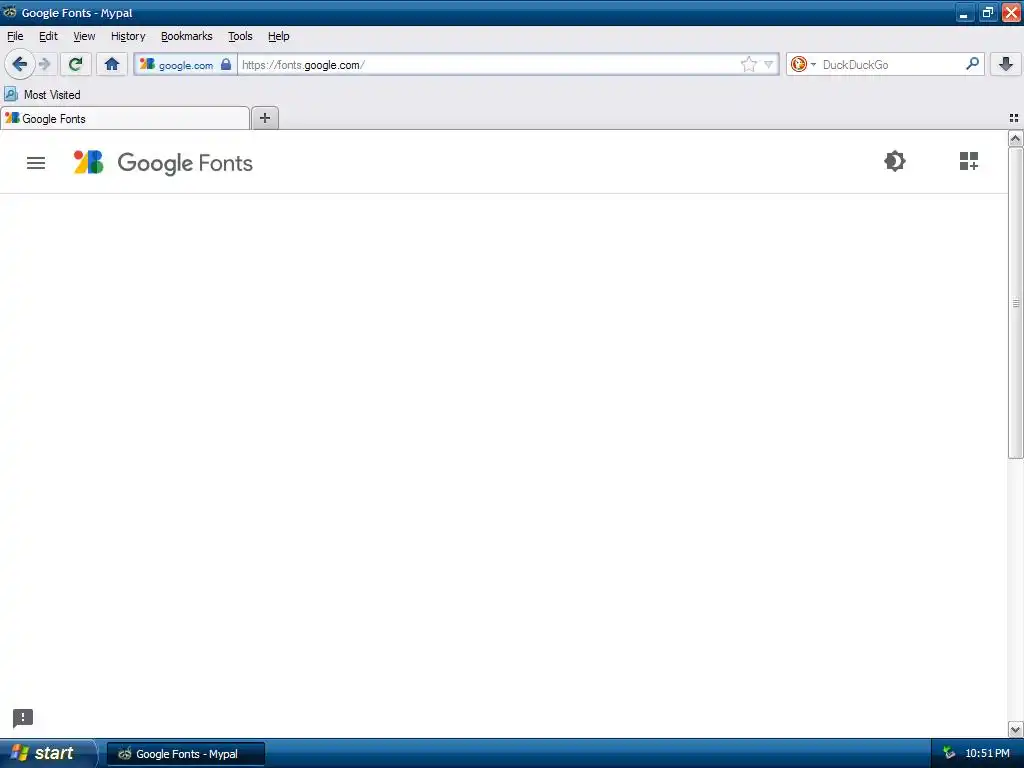Open the DuckDuckGo search engine dropdown

pos(803,64)
